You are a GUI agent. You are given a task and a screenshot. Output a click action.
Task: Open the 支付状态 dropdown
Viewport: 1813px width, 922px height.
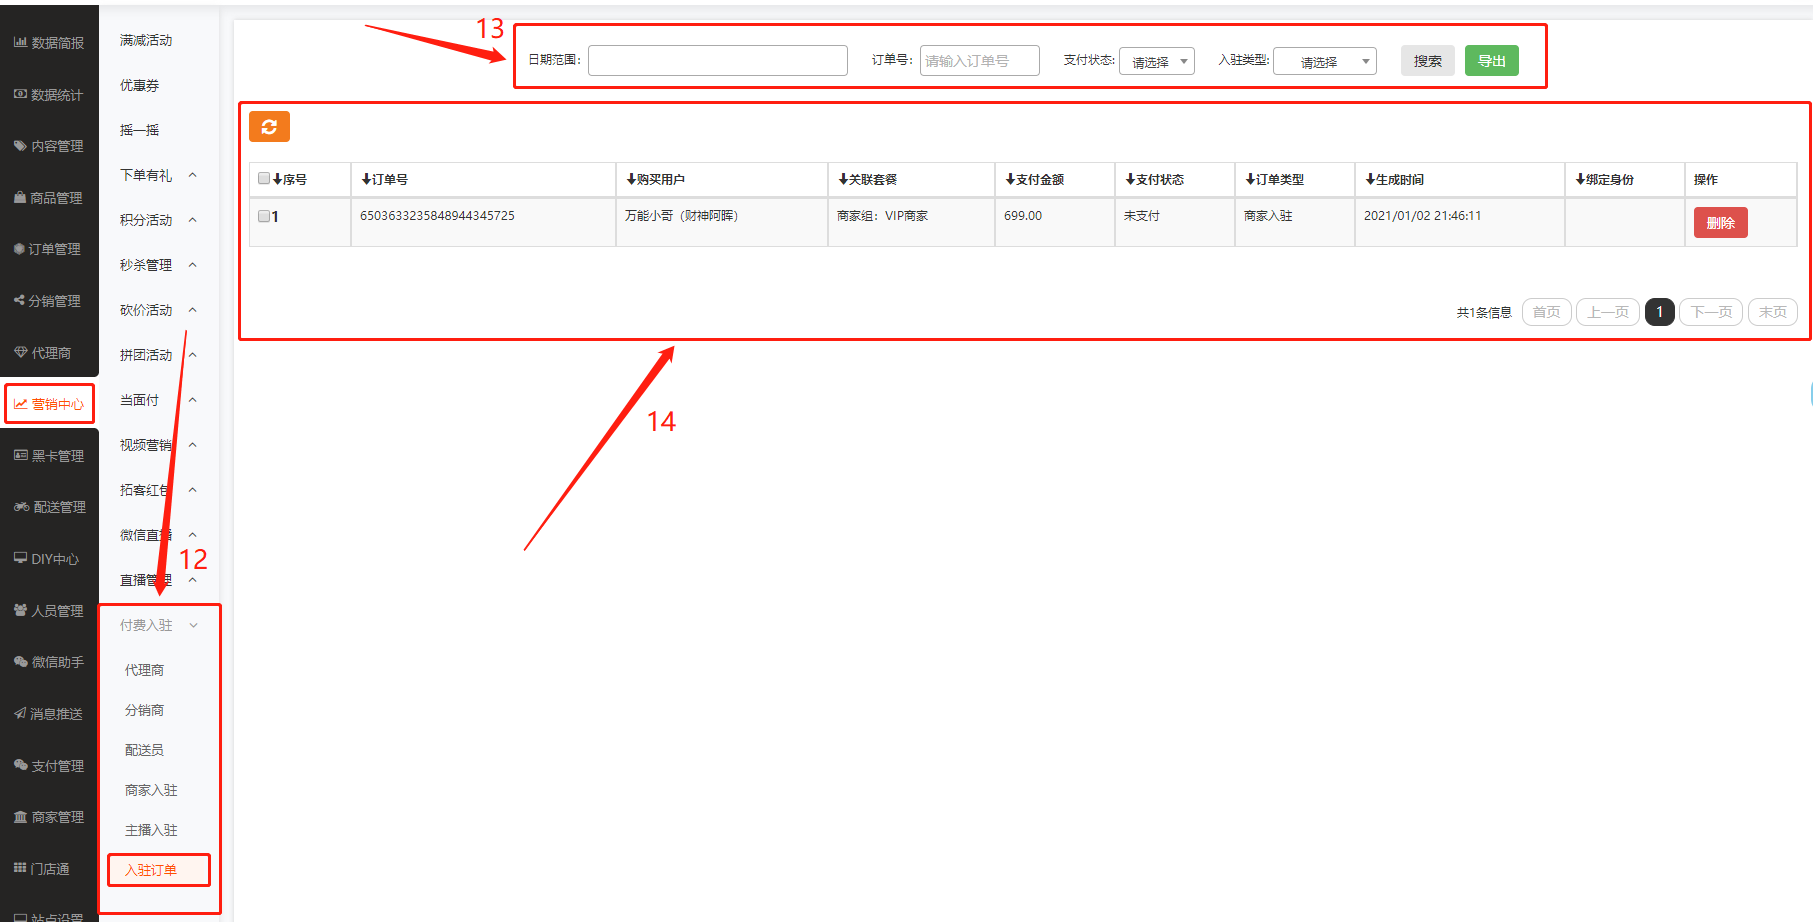(x=1156, y=62)
